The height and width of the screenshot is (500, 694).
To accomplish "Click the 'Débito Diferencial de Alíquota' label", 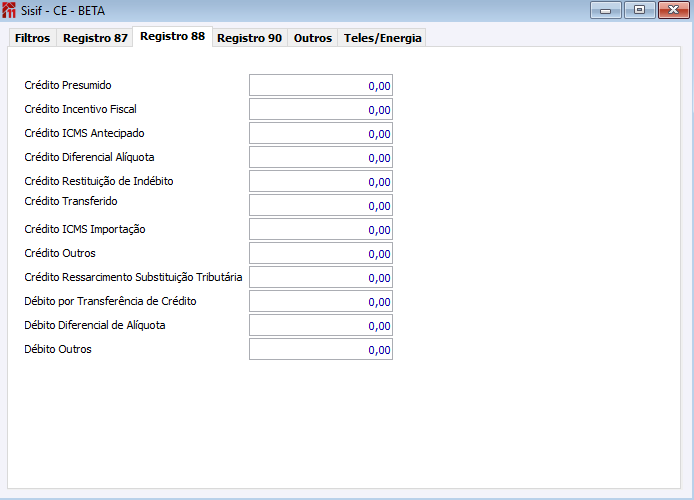I will pyautogui.click(x=95, y=325).
